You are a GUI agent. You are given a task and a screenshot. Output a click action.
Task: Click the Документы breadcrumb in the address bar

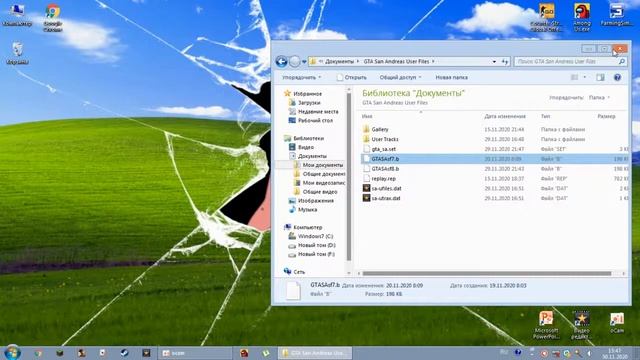click(339, 62)
